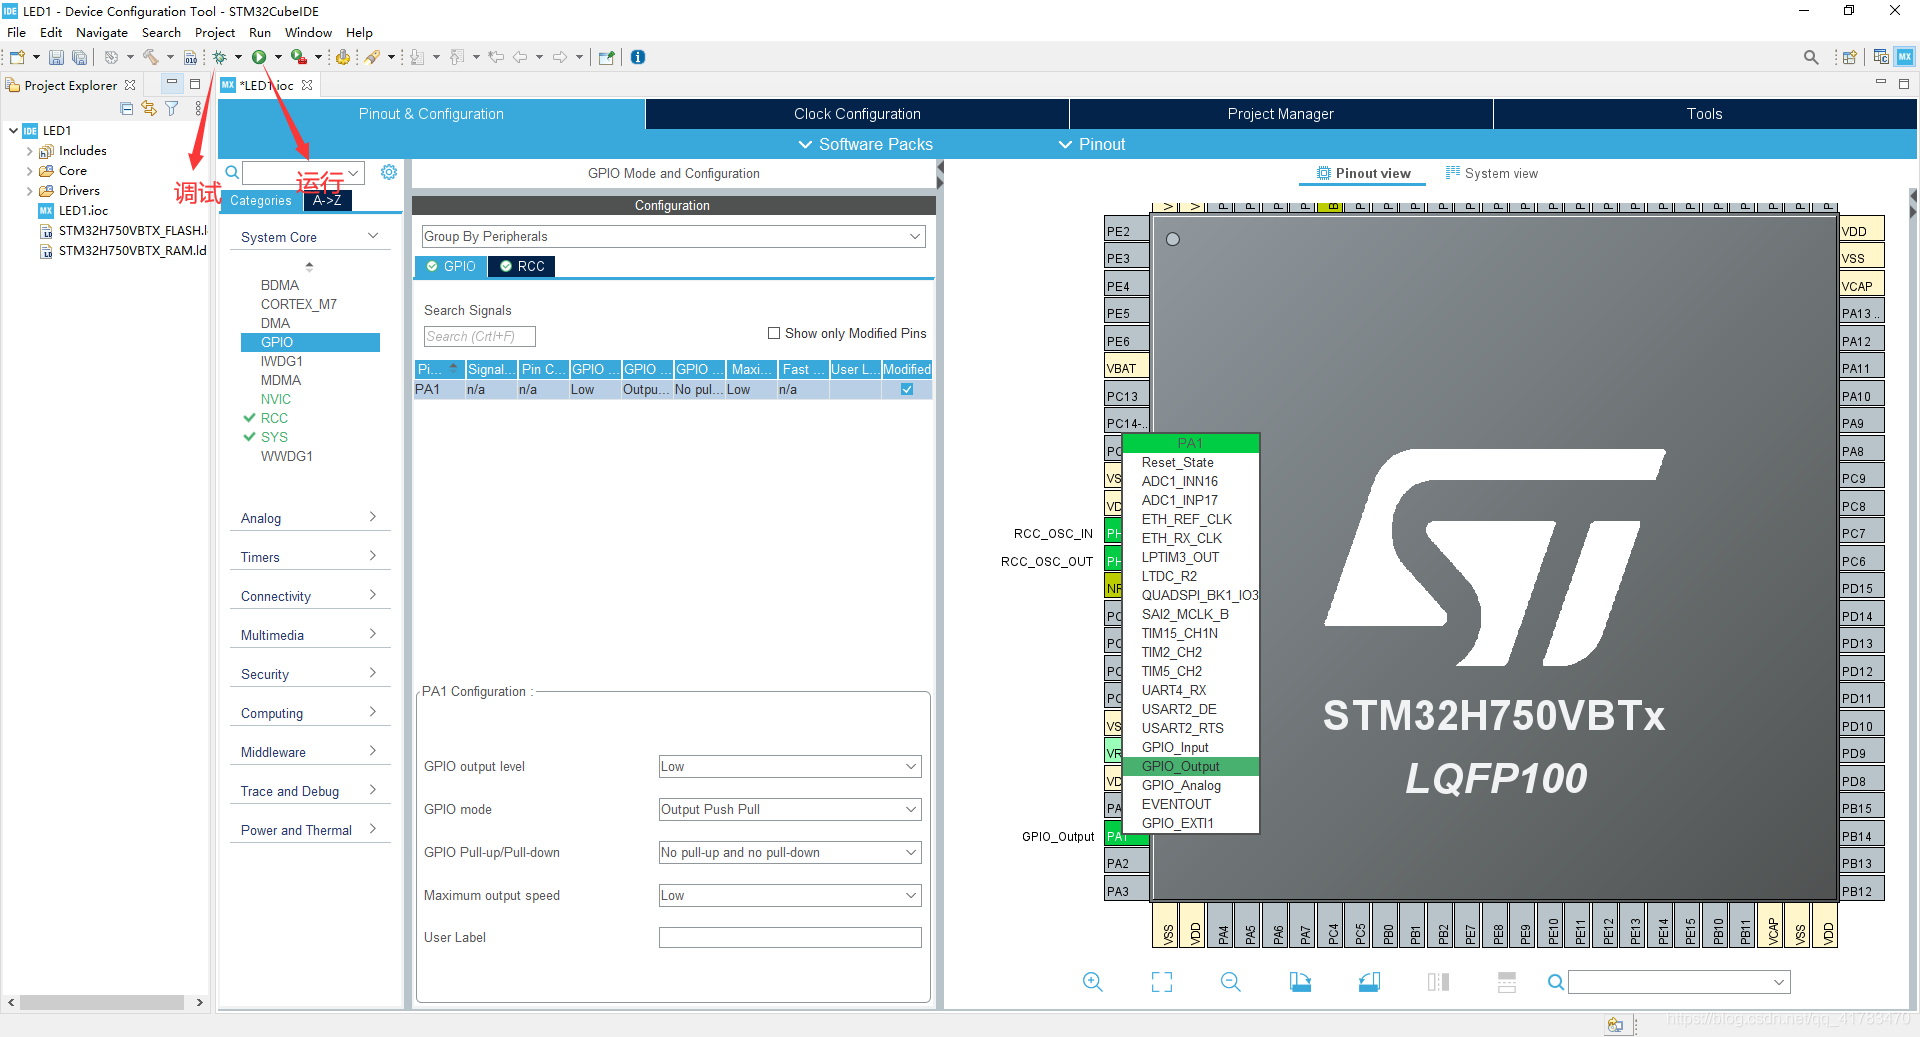Image resolution: width=1920 pixels, height=1037 pixels.
Task: Switch categories list to A->Z
Action: 327,200
